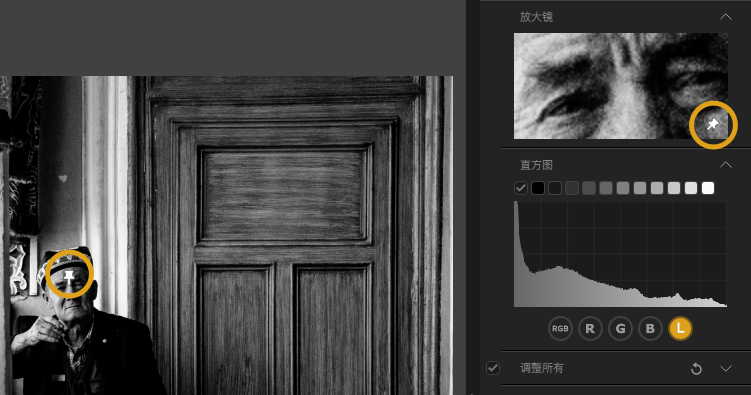The width and height of the screenshot is (751, 395).
Task: Pick the pure white zone swatch
Action: (x=708, y=188)
